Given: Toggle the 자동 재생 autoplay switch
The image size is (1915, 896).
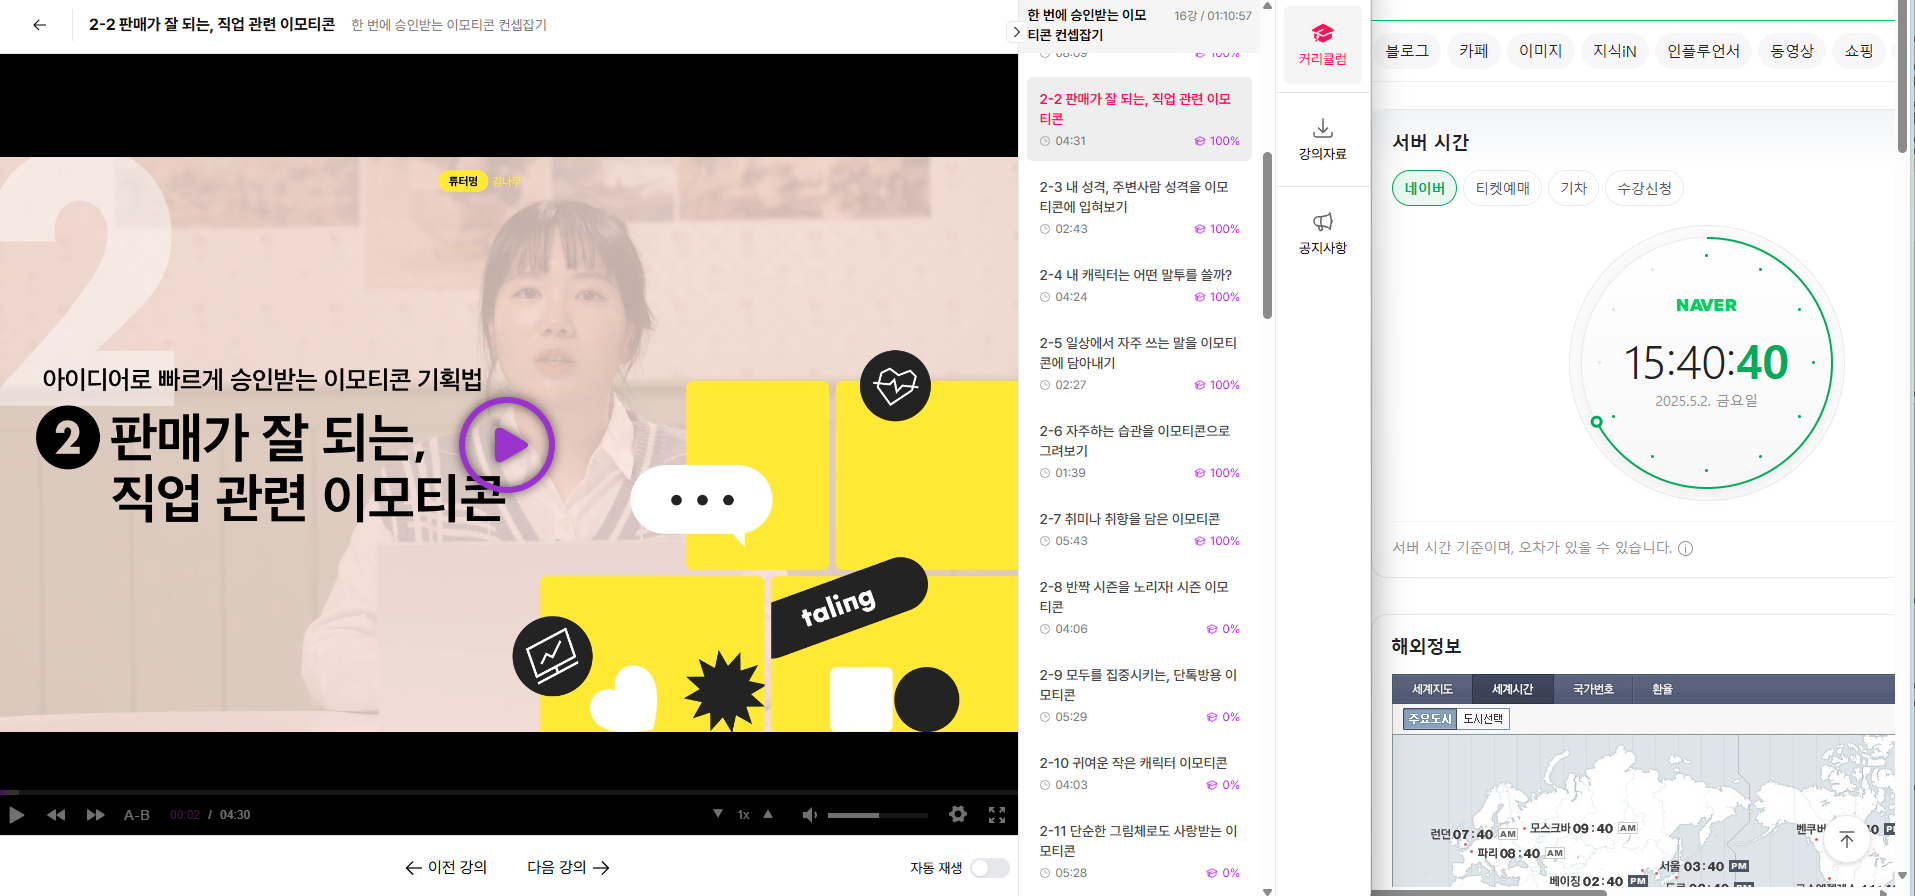Looking at the screenshot, I should [x=989, y=868].
